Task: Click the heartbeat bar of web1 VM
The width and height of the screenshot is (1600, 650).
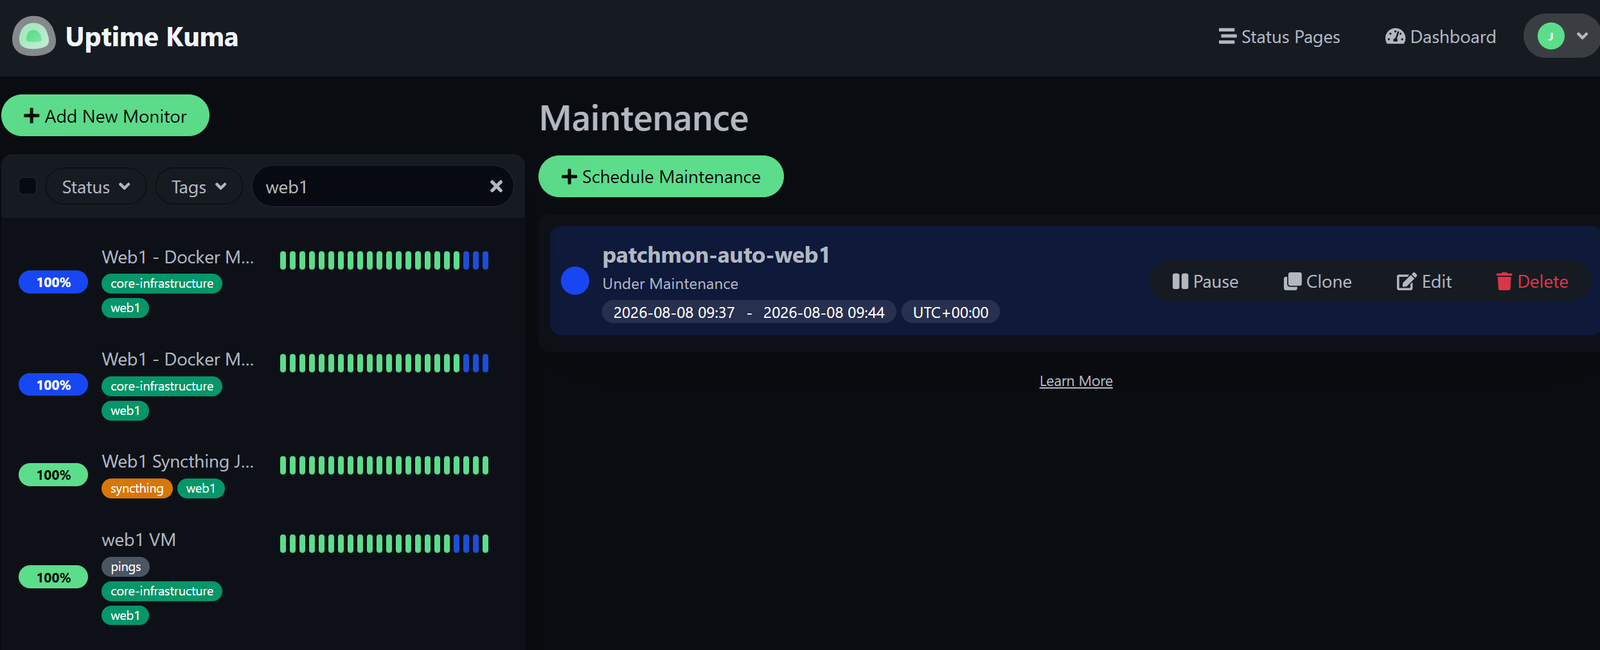Action: coord(384,544)
